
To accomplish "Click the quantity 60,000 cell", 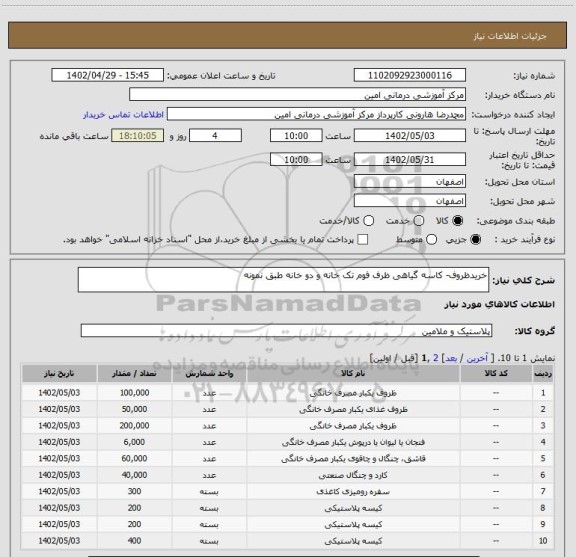I will (134, 459).
